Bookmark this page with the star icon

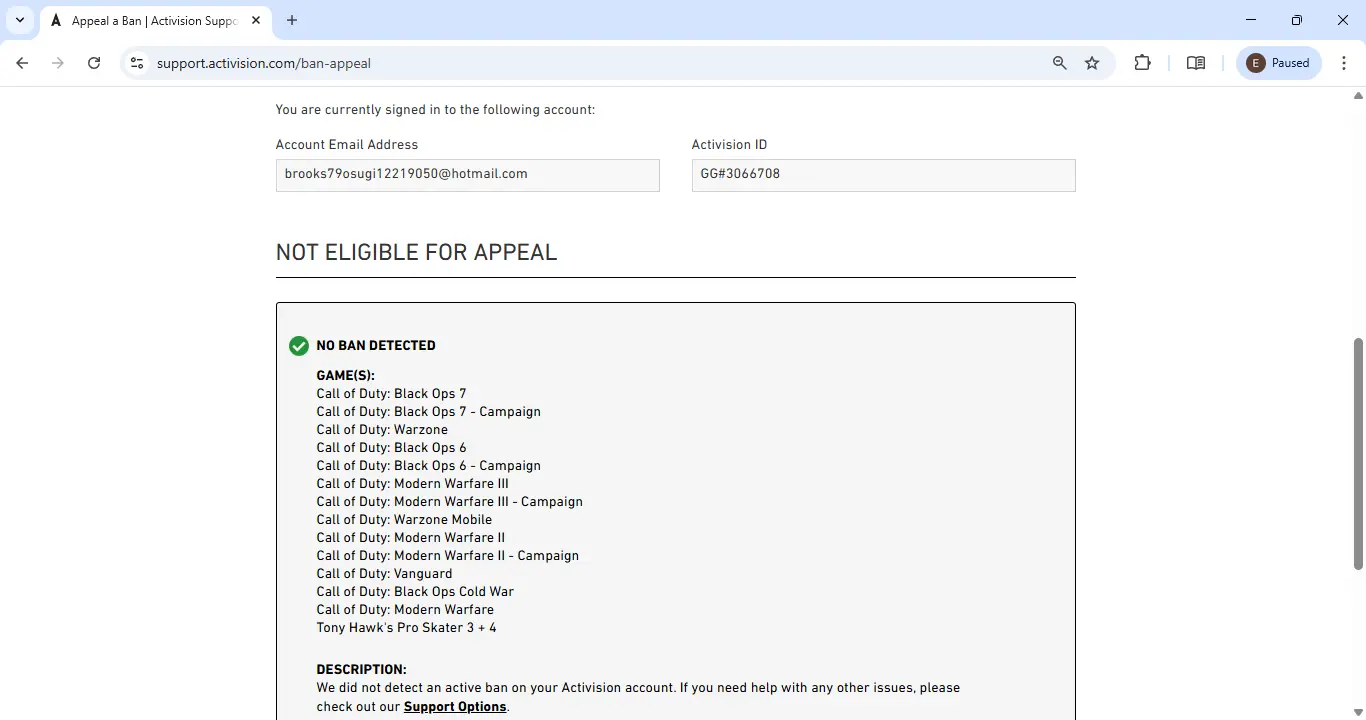point(1092,63)
